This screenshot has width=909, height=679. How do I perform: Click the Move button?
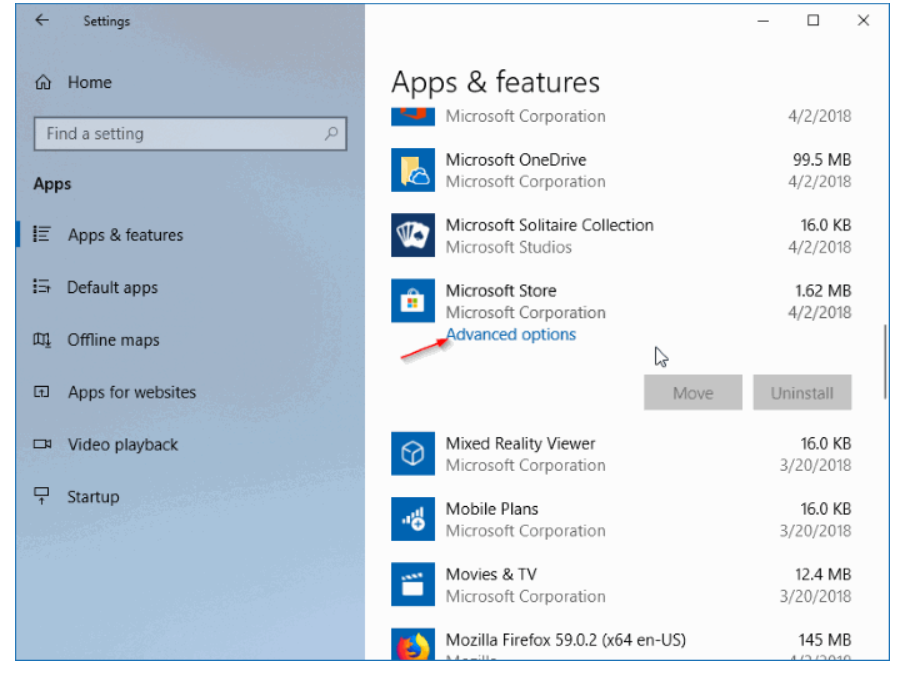coord(693,393)
